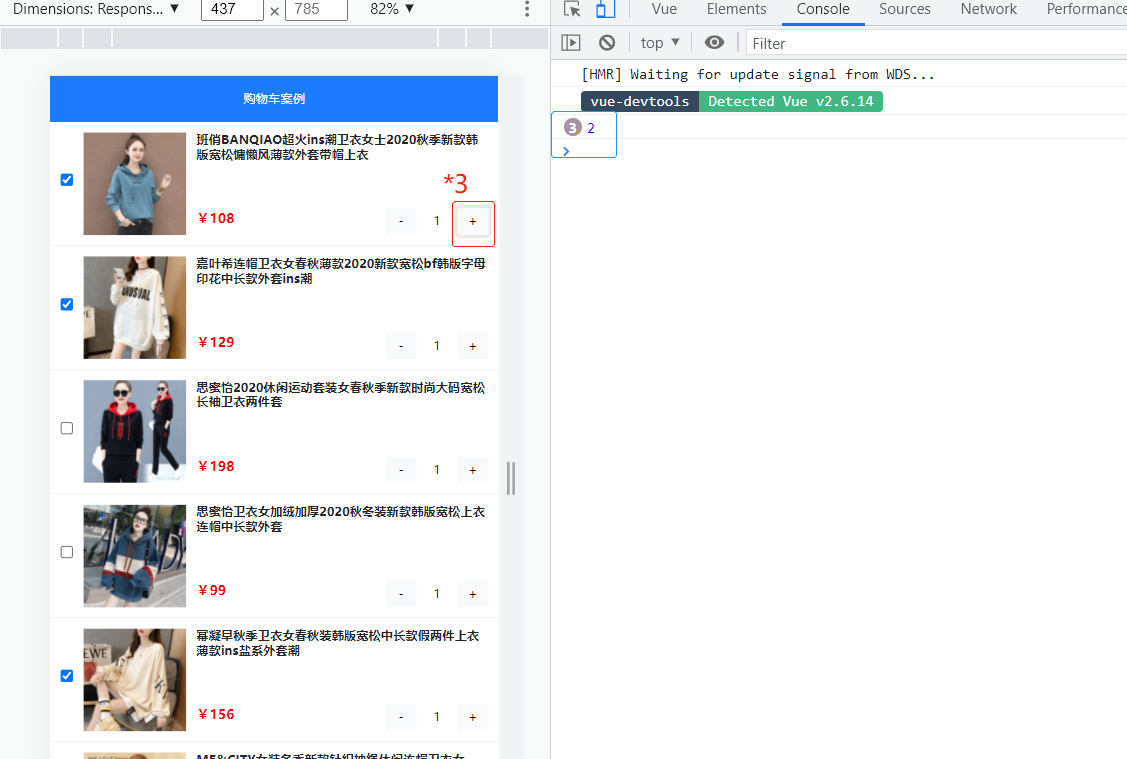Clear the console with the ban icon
The width and height of the screenshot is (1127, 759).
coord(607,43)
